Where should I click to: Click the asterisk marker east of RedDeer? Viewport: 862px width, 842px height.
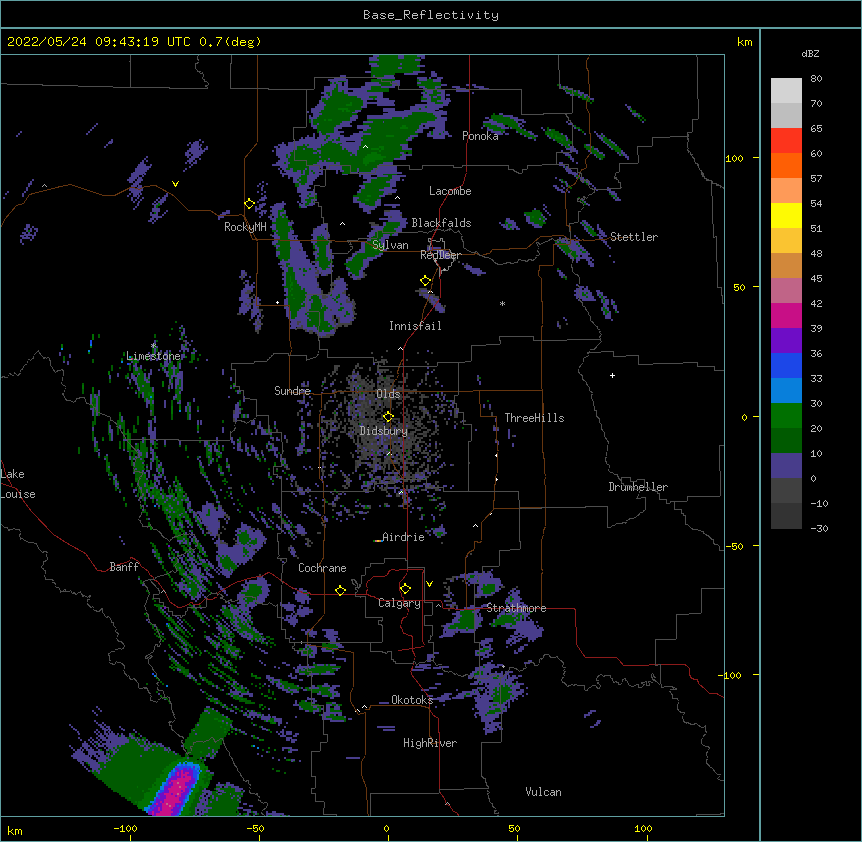coord(502,303)
